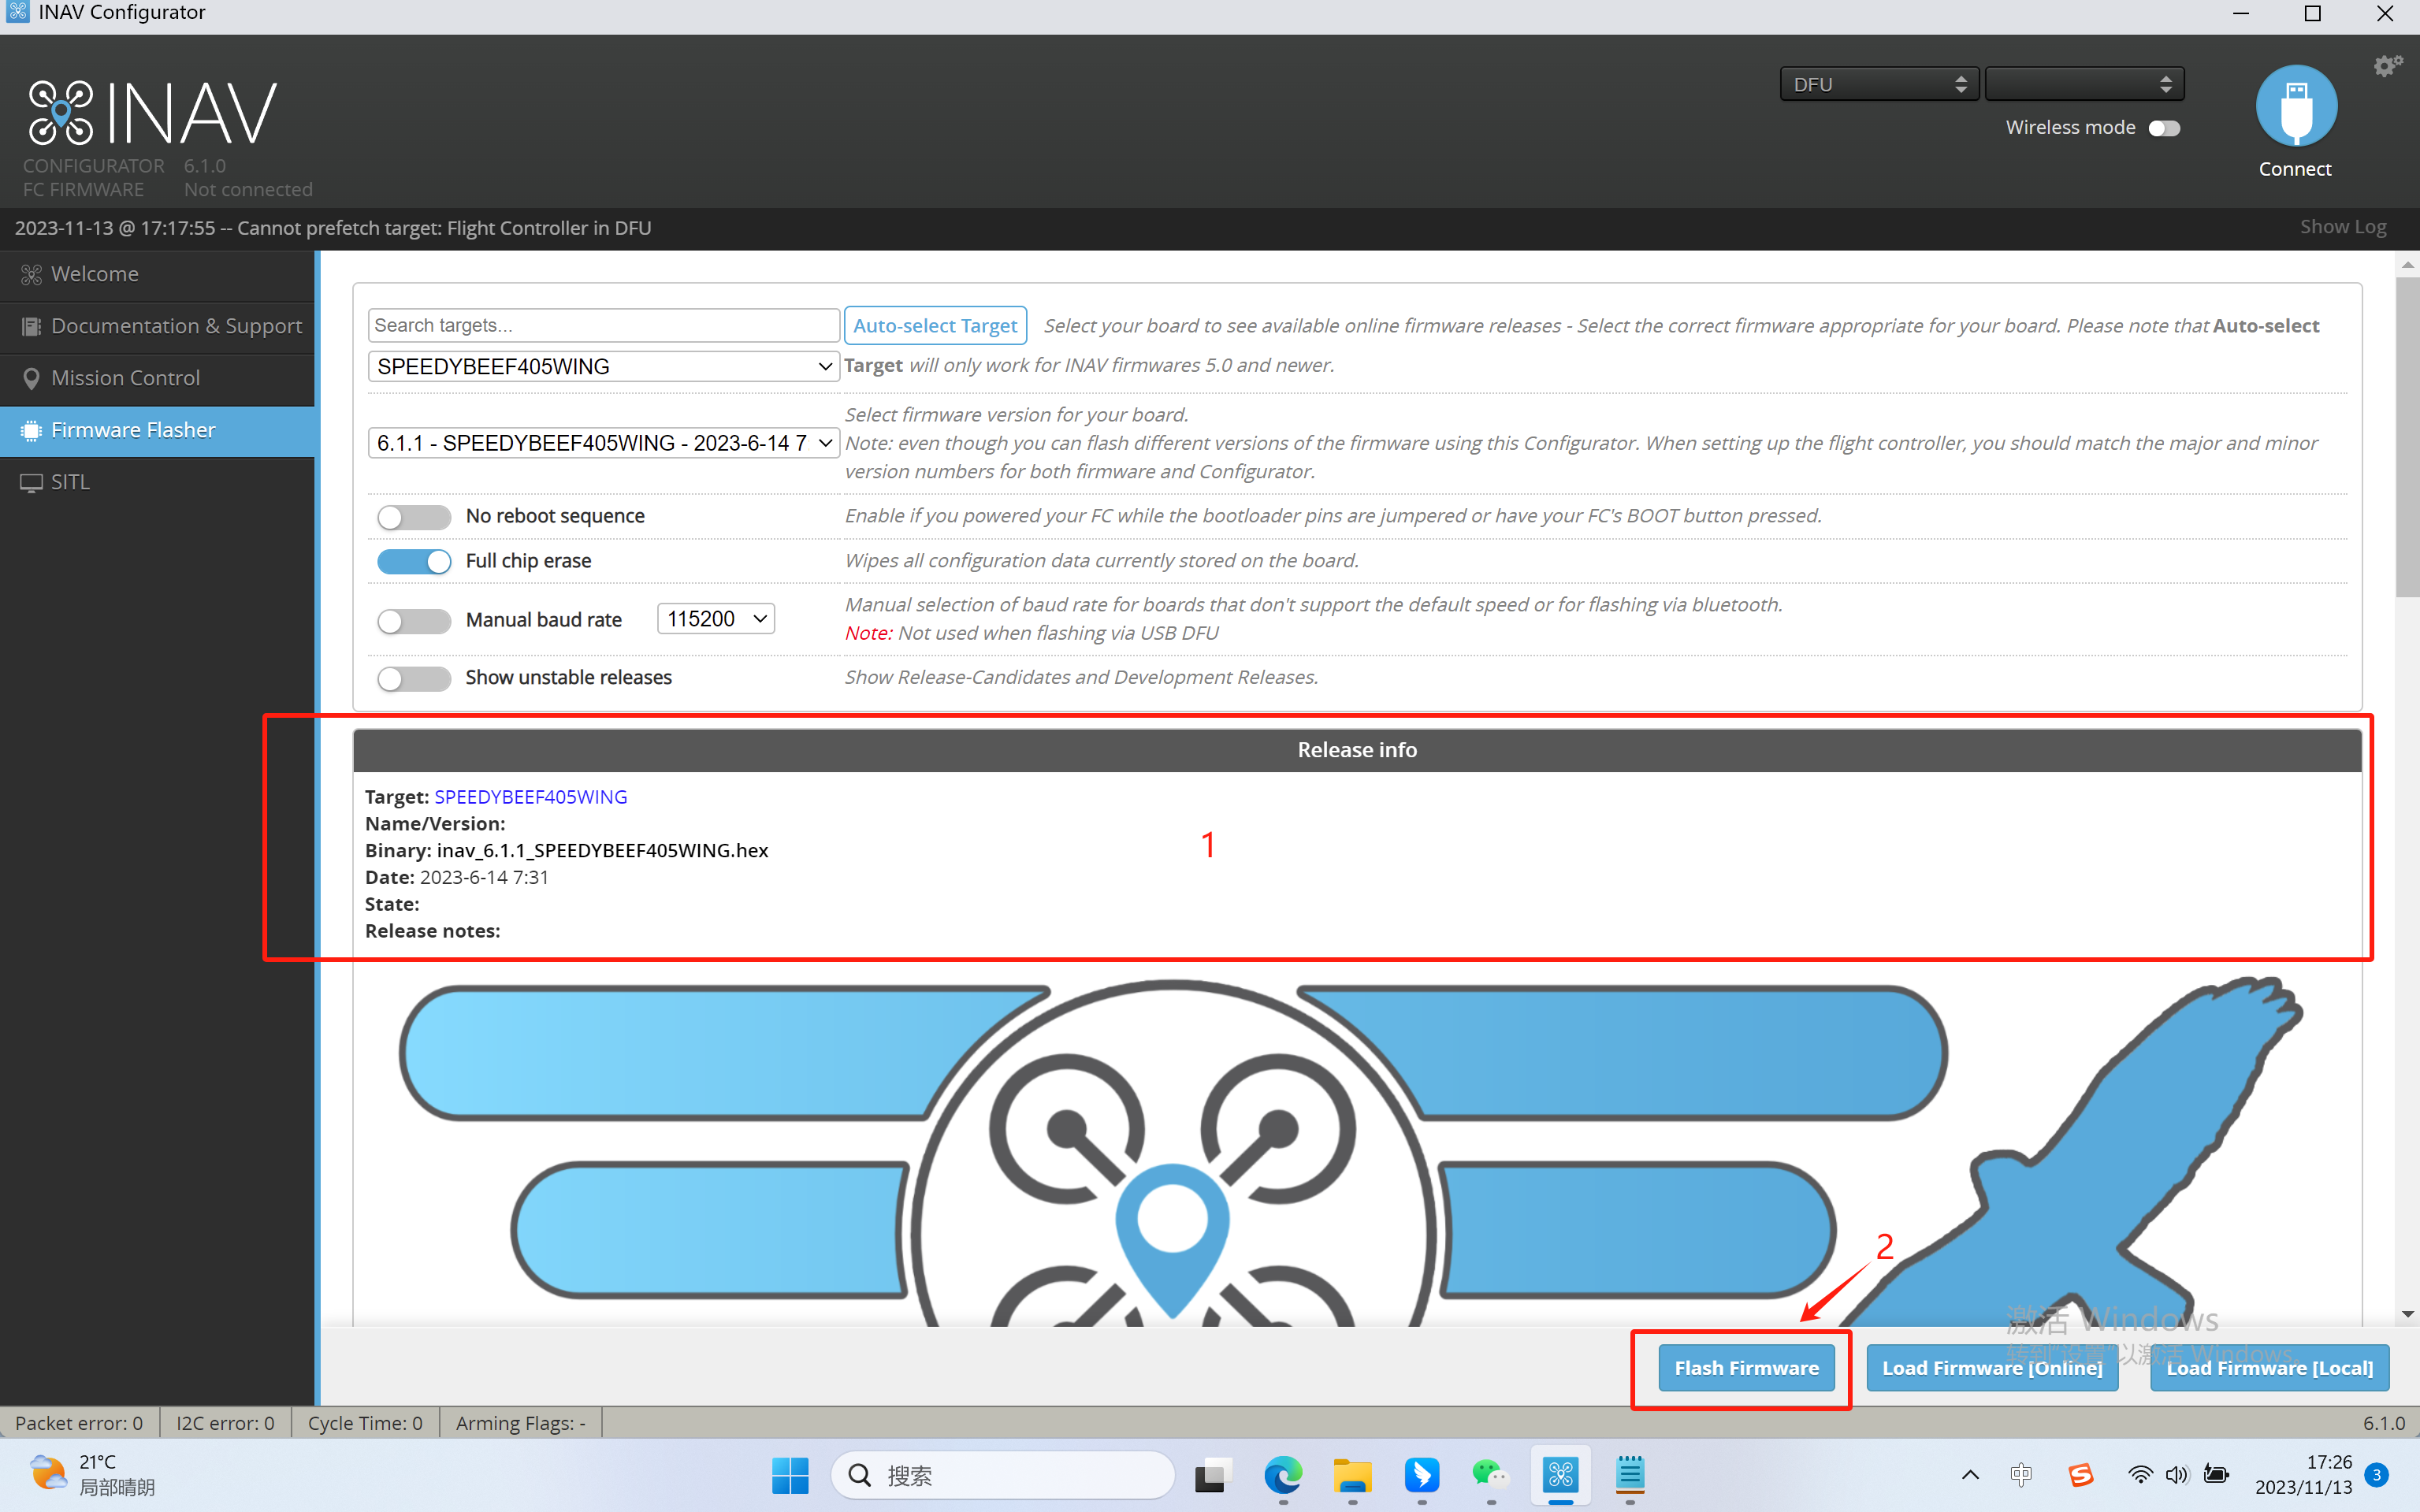Click Arming Flags status entry

521,1423
